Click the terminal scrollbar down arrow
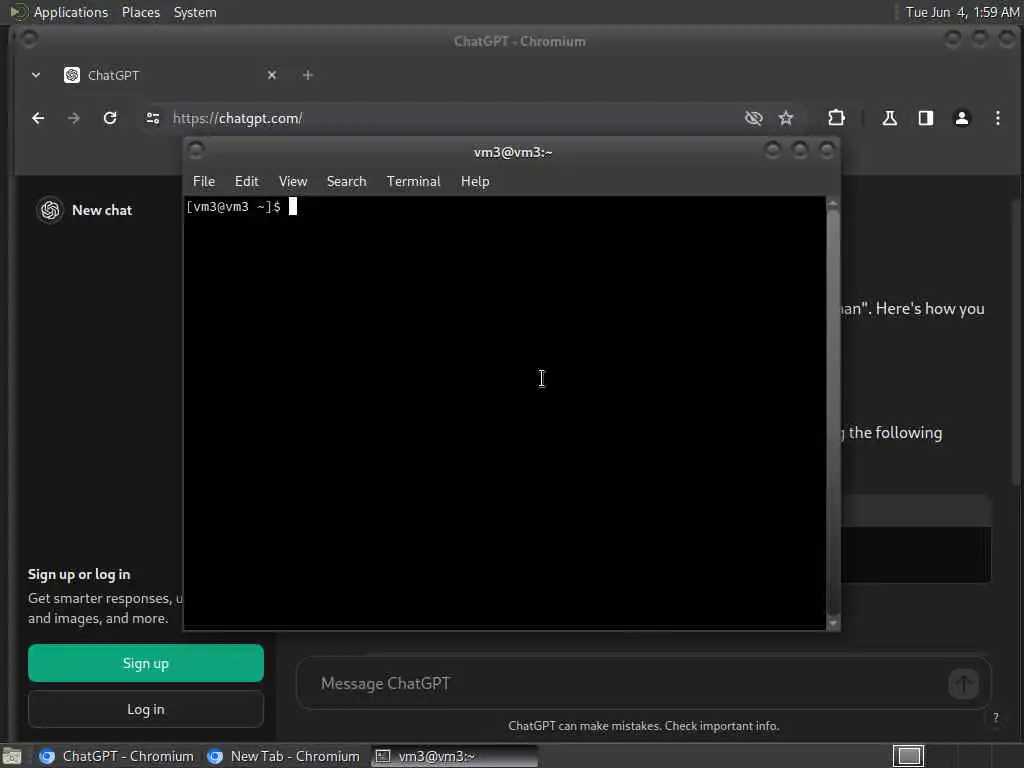This screenshot has width=1024, height=768. [833, 624]
